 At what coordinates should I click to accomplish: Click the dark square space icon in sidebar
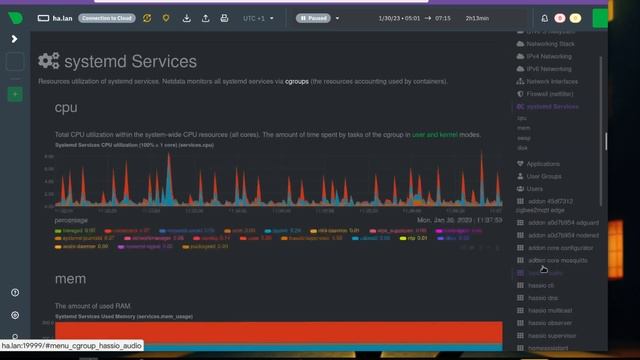click(x=15, y=62)
